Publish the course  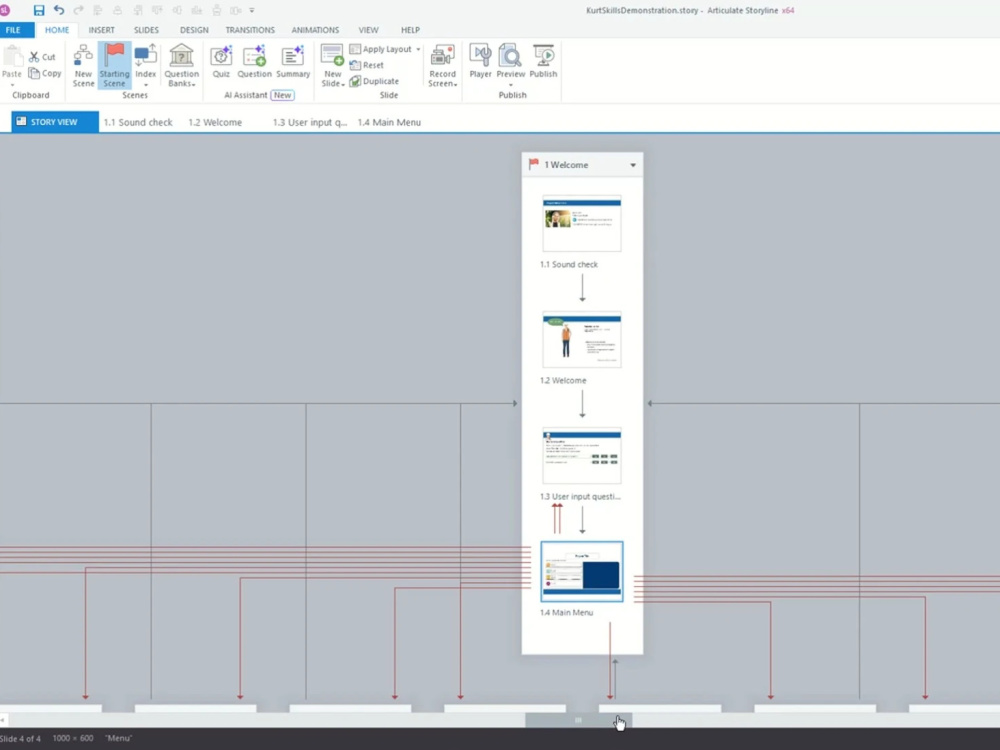point(543,61)
